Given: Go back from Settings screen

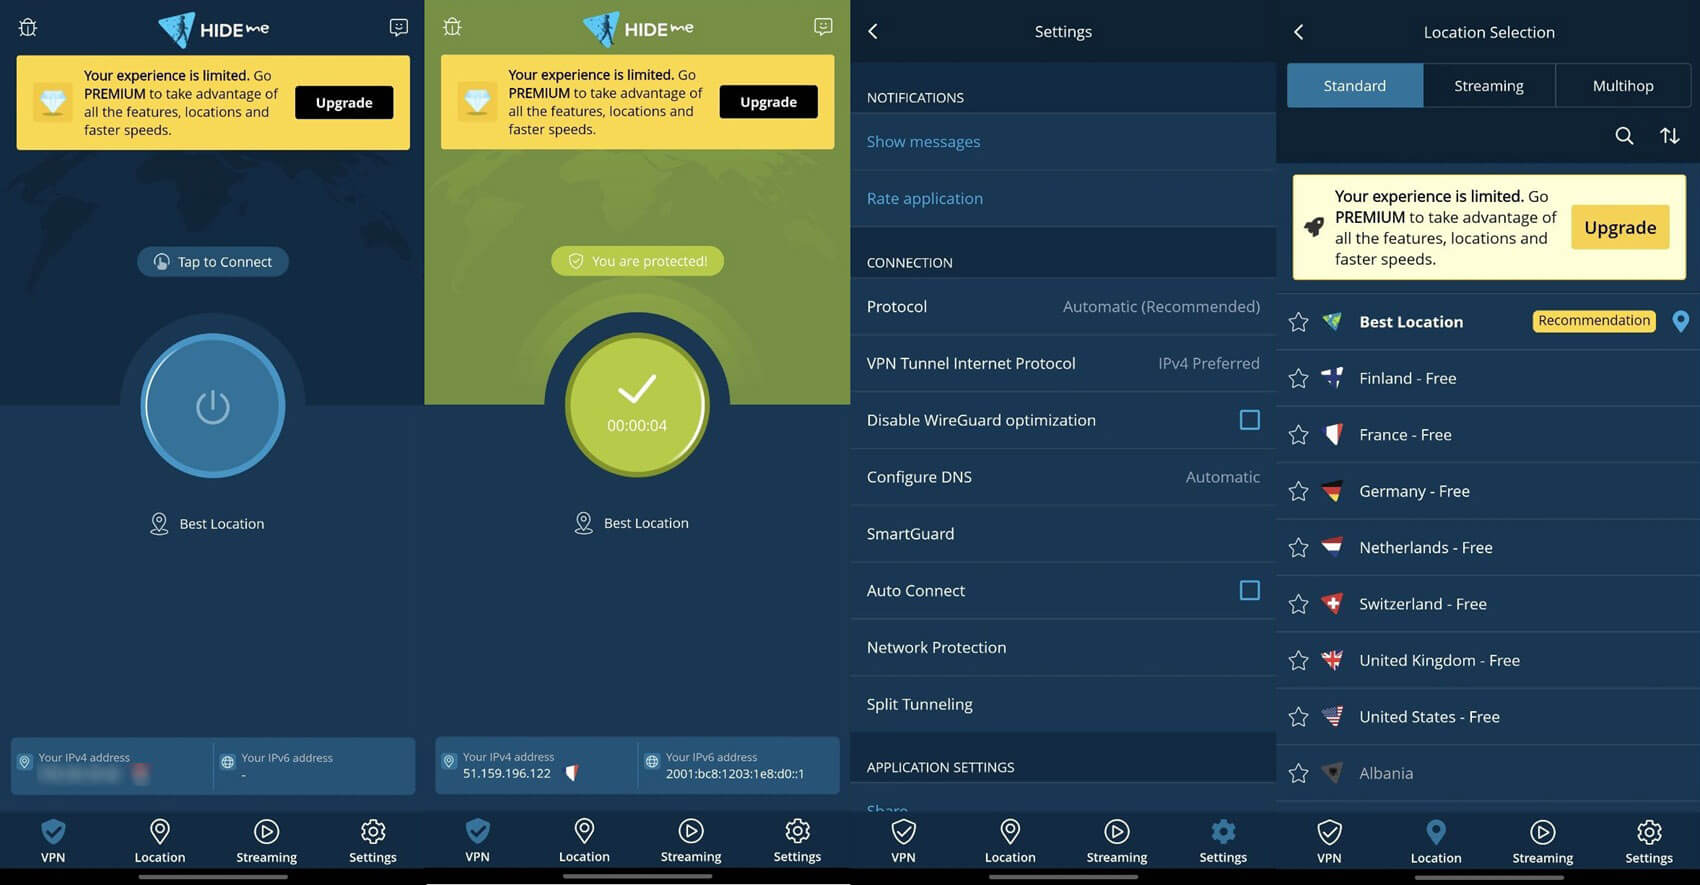Looking at the screenshot, I should [873, 31].
